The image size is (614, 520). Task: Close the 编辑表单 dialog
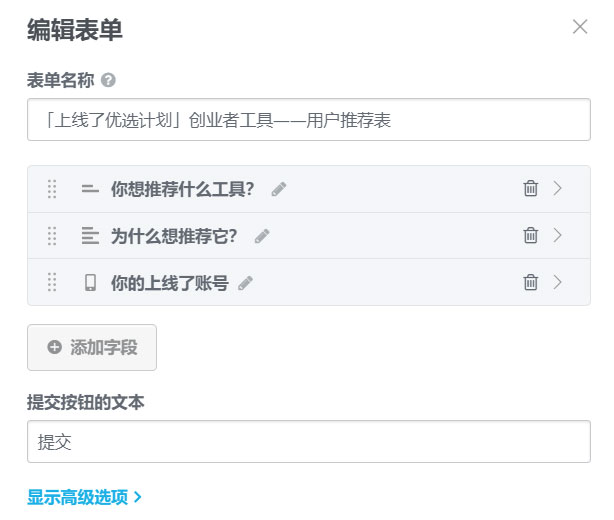[580, 27]
